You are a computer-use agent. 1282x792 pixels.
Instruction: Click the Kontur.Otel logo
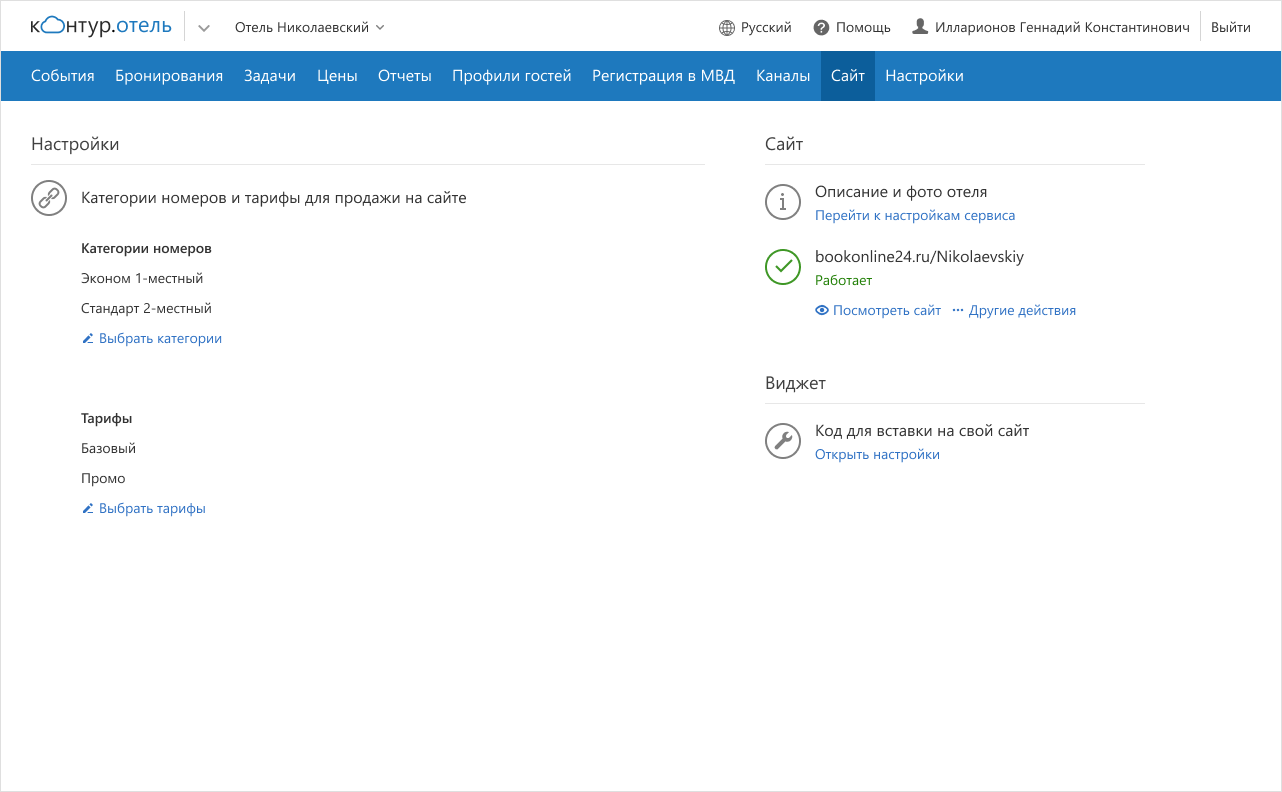[101, 27]
